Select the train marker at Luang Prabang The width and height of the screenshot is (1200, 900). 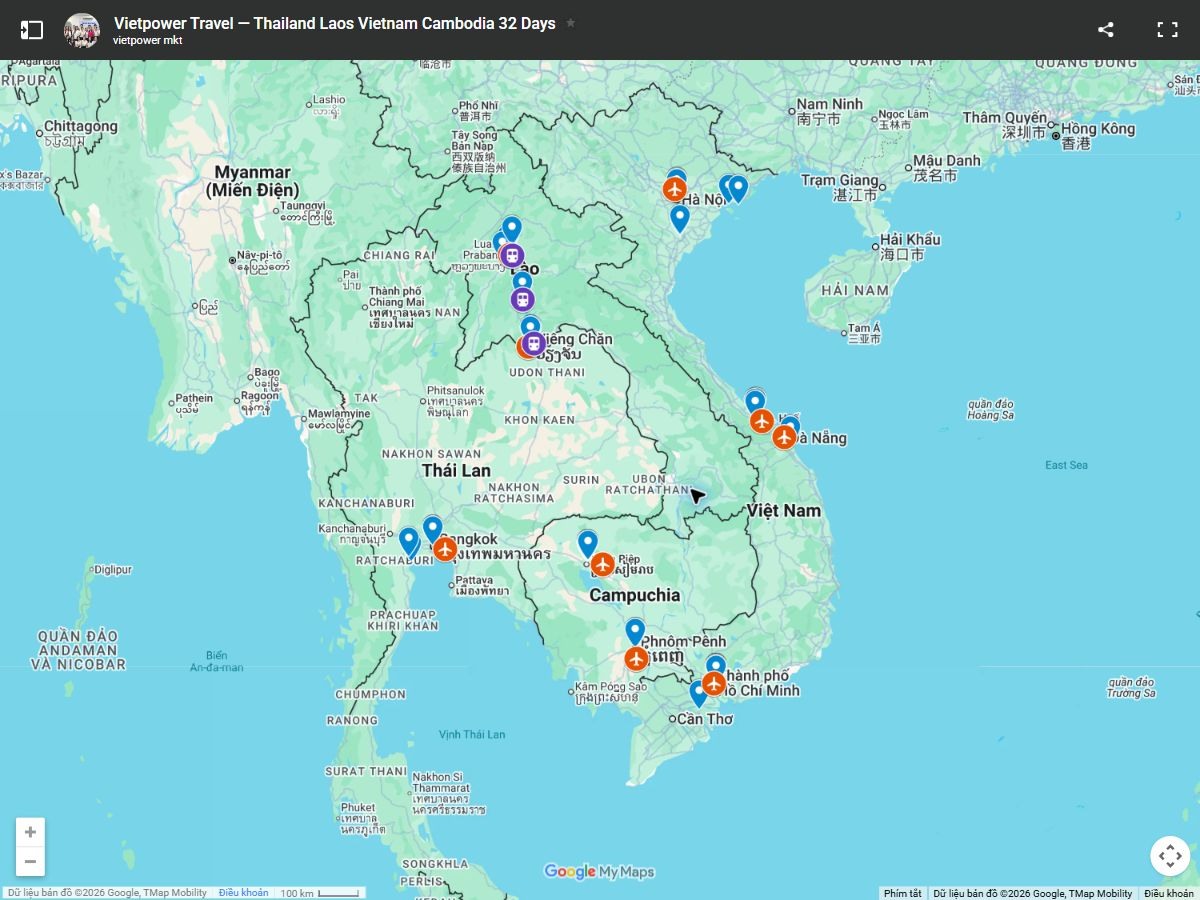coord(512,256)
